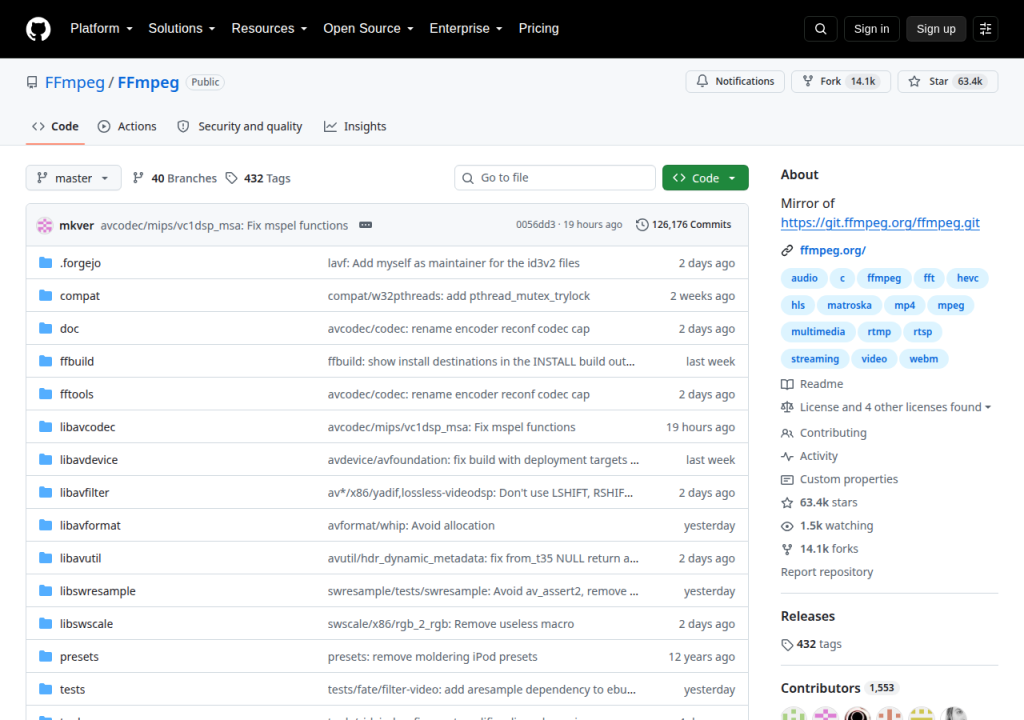This screenshot has width=1024, height=720.
Task: Expand the Open Source menu
Action: (x=368, y=29)
